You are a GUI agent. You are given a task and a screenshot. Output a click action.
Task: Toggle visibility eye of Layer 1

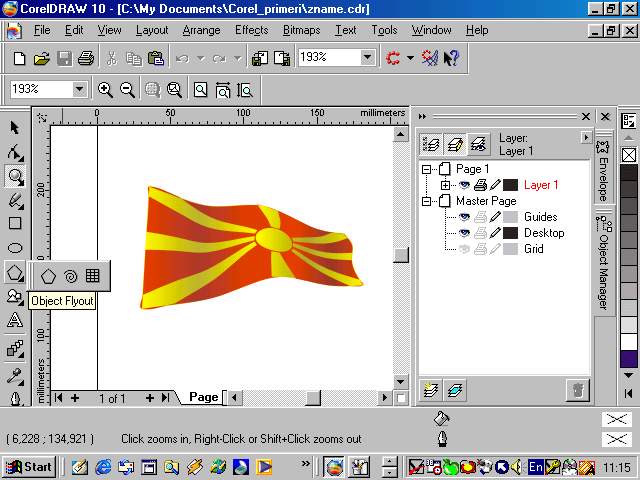464,185
